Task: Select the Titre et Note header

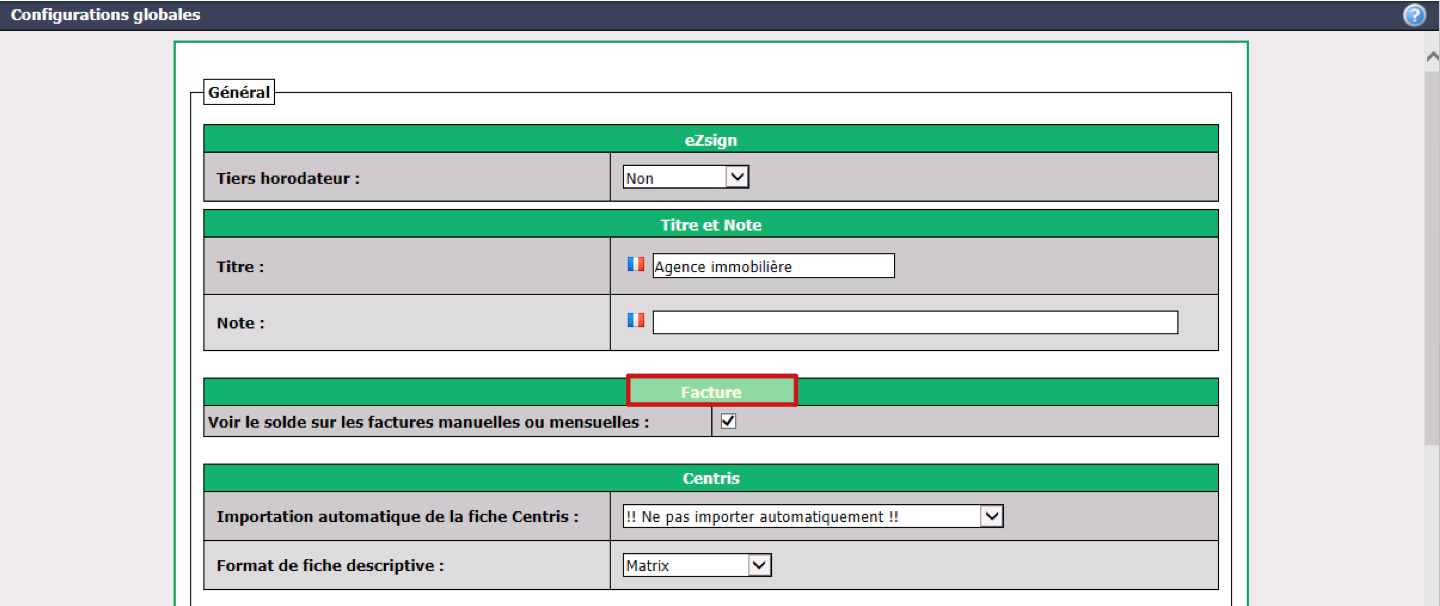Action: [711, 225]
